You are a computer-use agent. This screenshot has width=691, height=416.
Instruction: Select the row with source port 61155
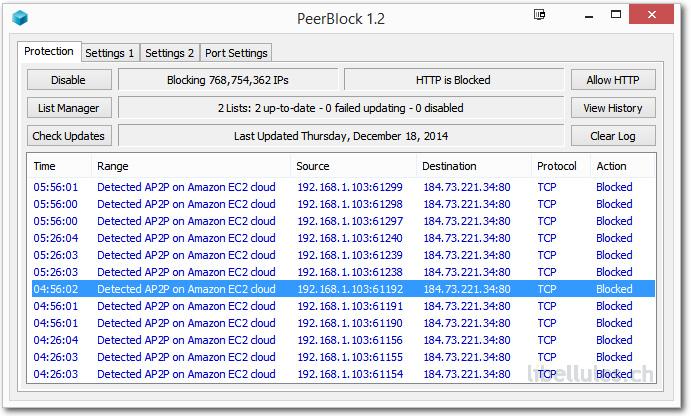[x=343, y=357]
